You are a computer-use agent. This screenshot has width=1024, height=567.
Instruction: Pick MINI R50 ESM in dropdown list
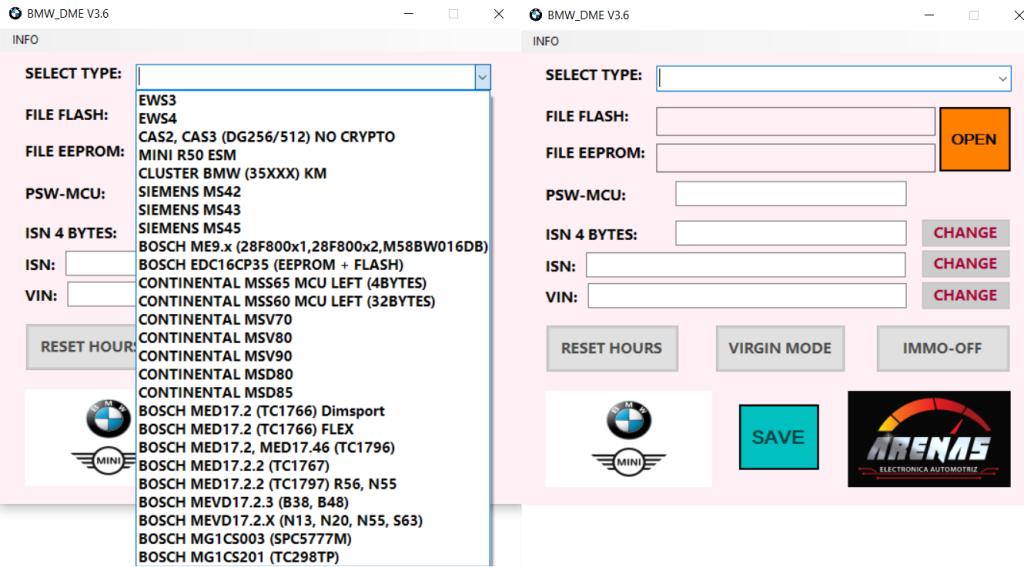(313, 155)
